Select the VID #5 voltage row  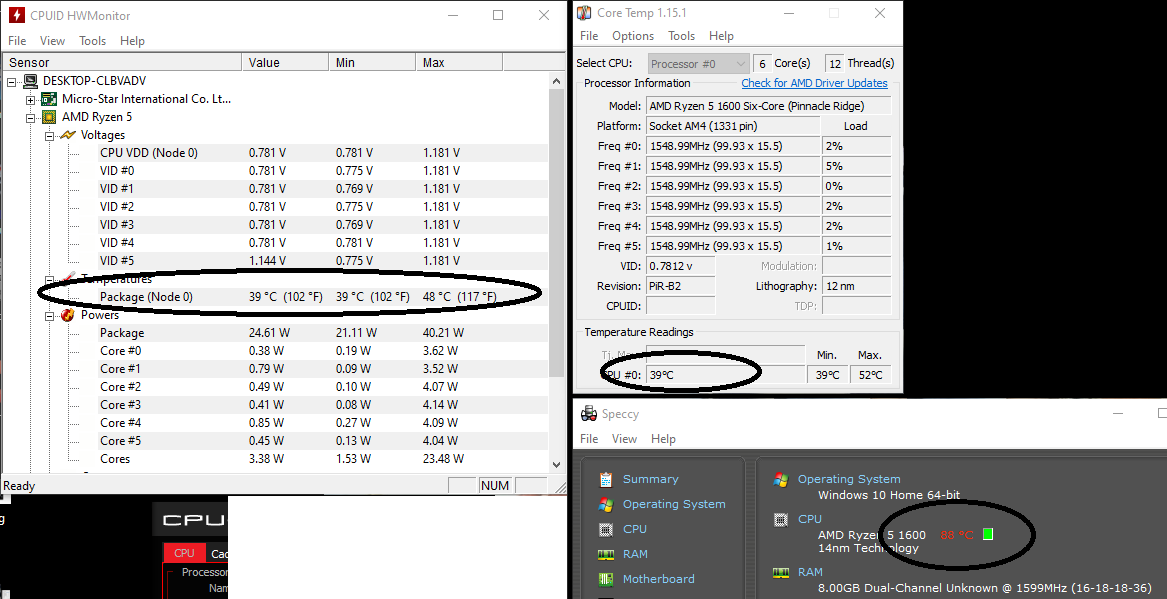click(x=323, y=261)
